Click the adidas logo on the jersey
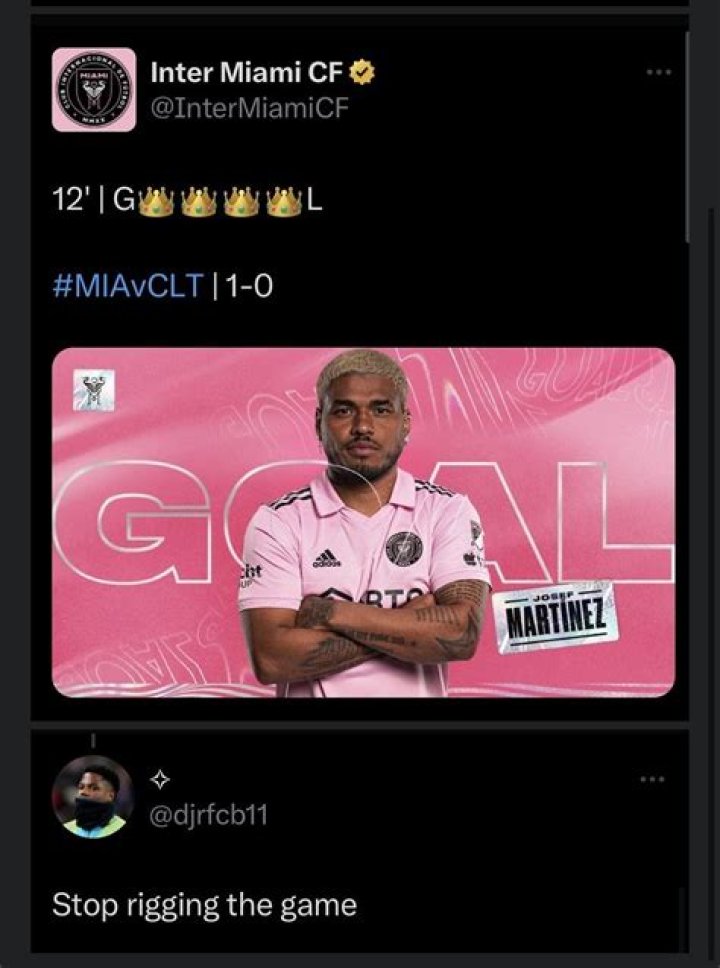 point(327,558)
